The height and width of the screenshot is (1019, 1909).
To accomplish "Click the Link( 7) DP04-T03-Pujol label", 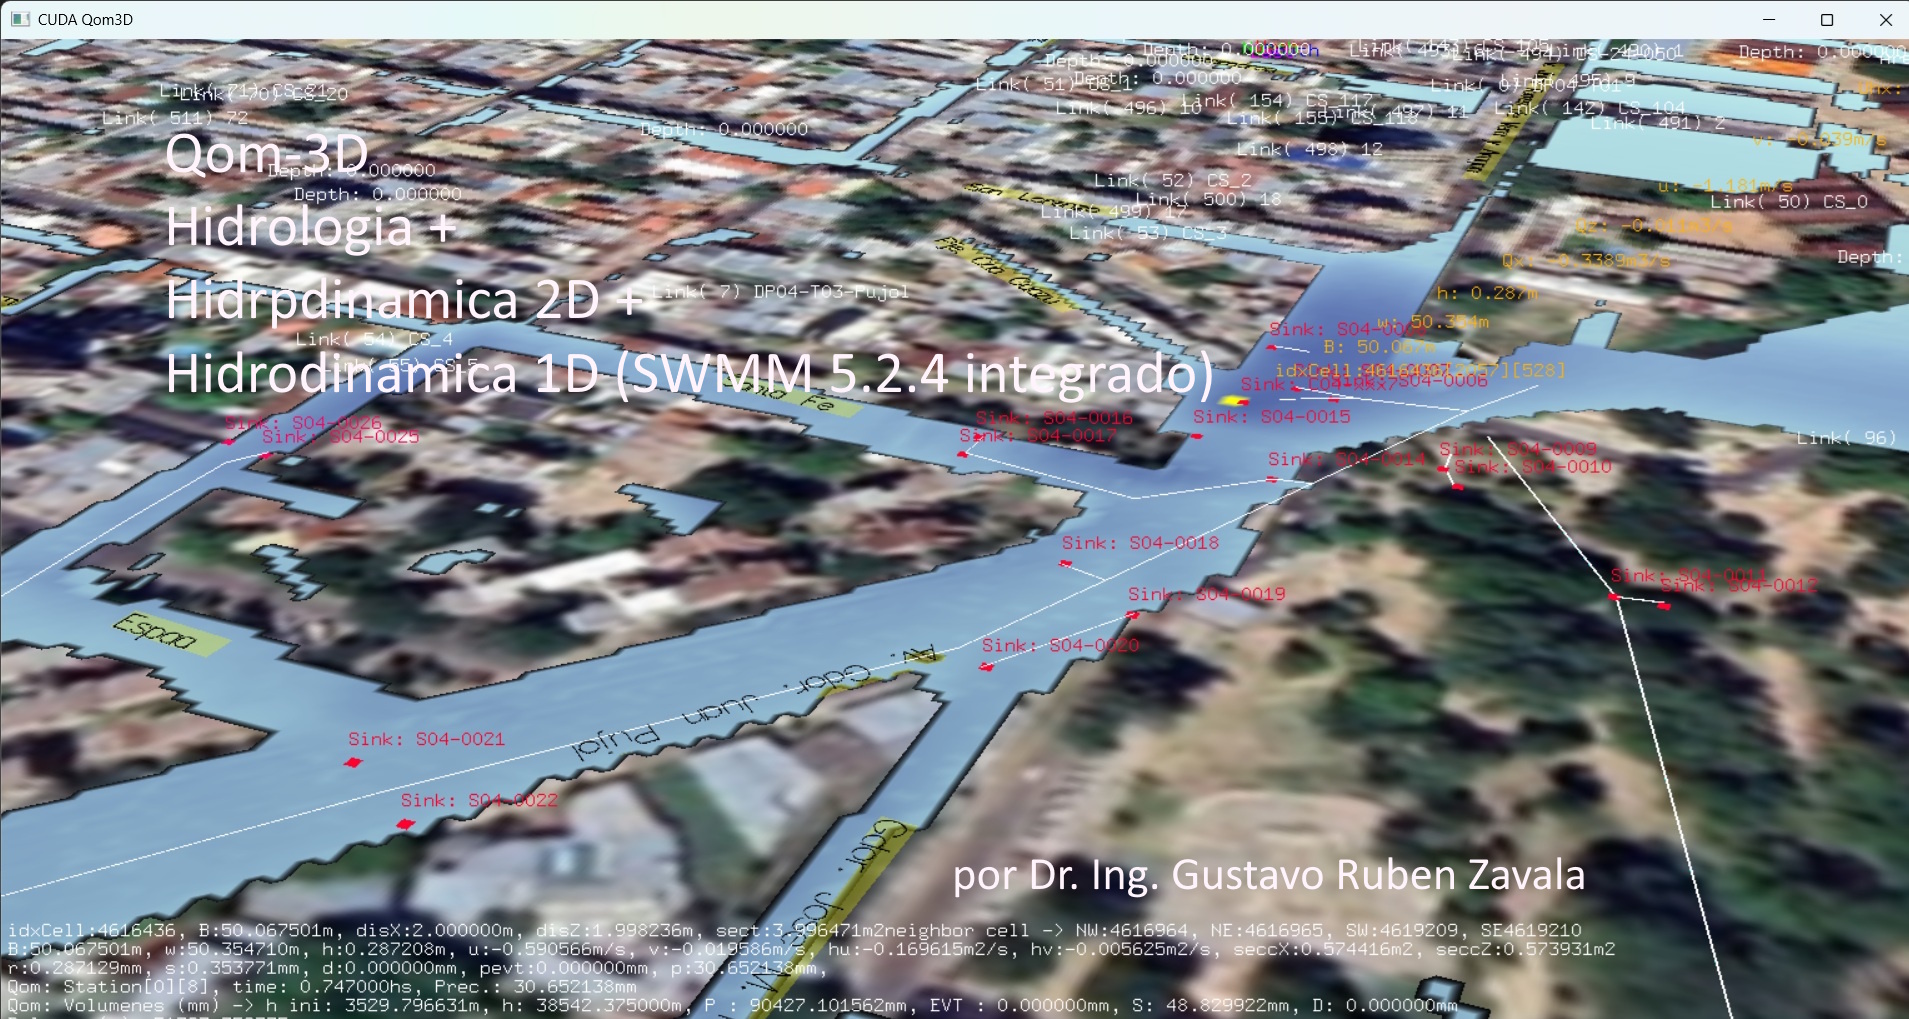I will coord(781,292).
